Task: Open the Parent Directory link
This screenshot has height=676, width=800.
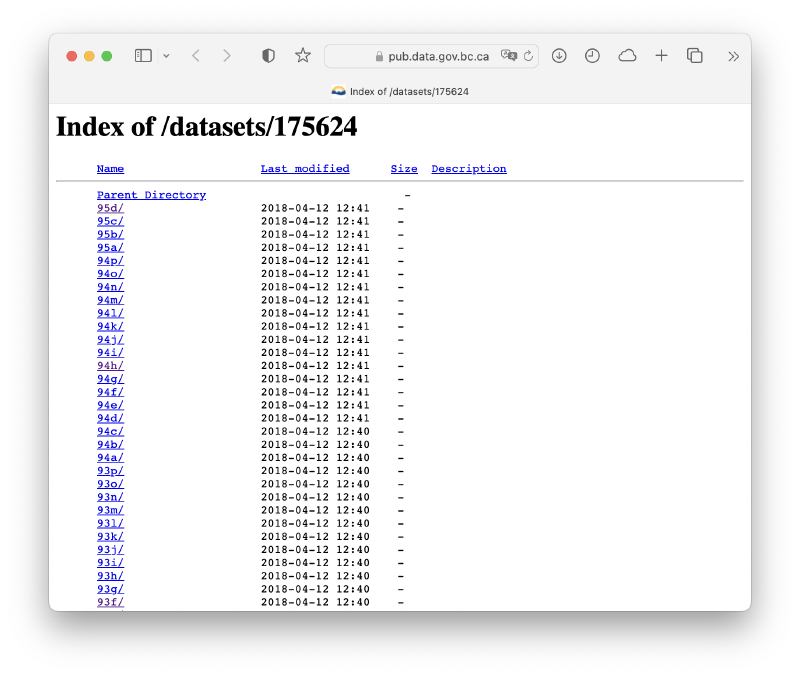Action: (151, 194)
